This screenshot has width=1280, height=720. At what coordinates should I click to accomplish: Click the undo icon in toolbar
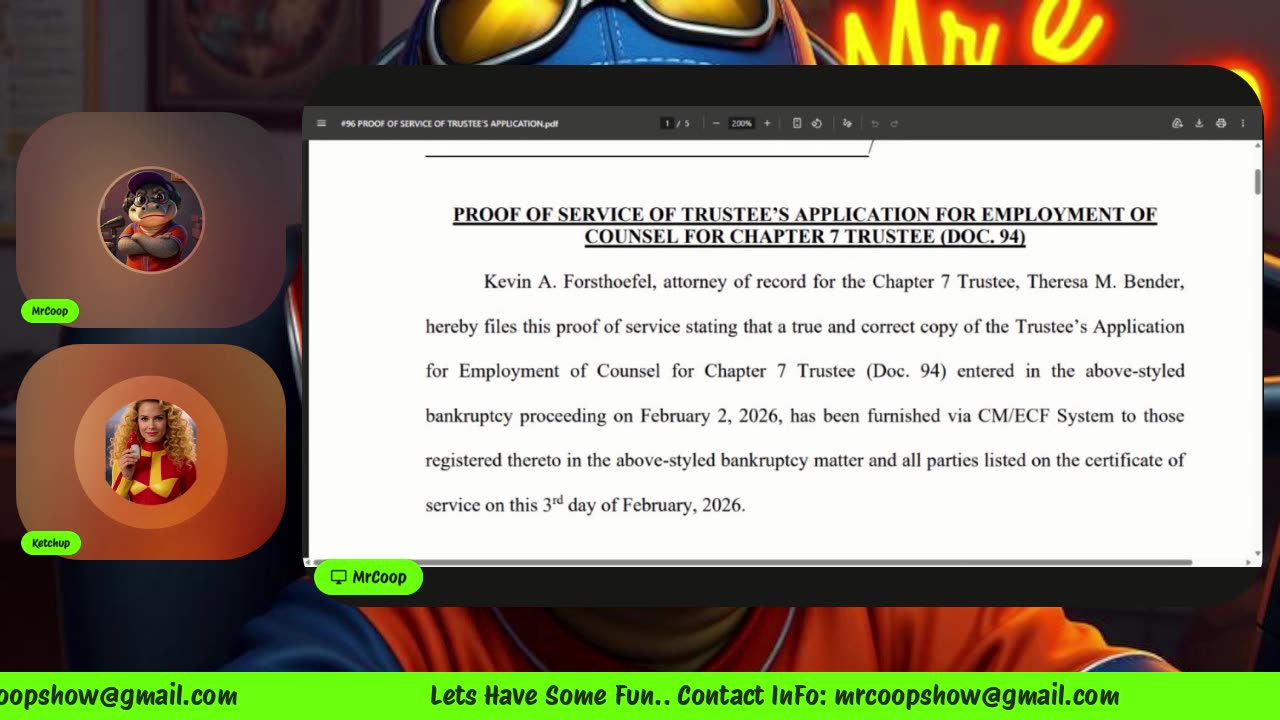(x=875, y=124)
